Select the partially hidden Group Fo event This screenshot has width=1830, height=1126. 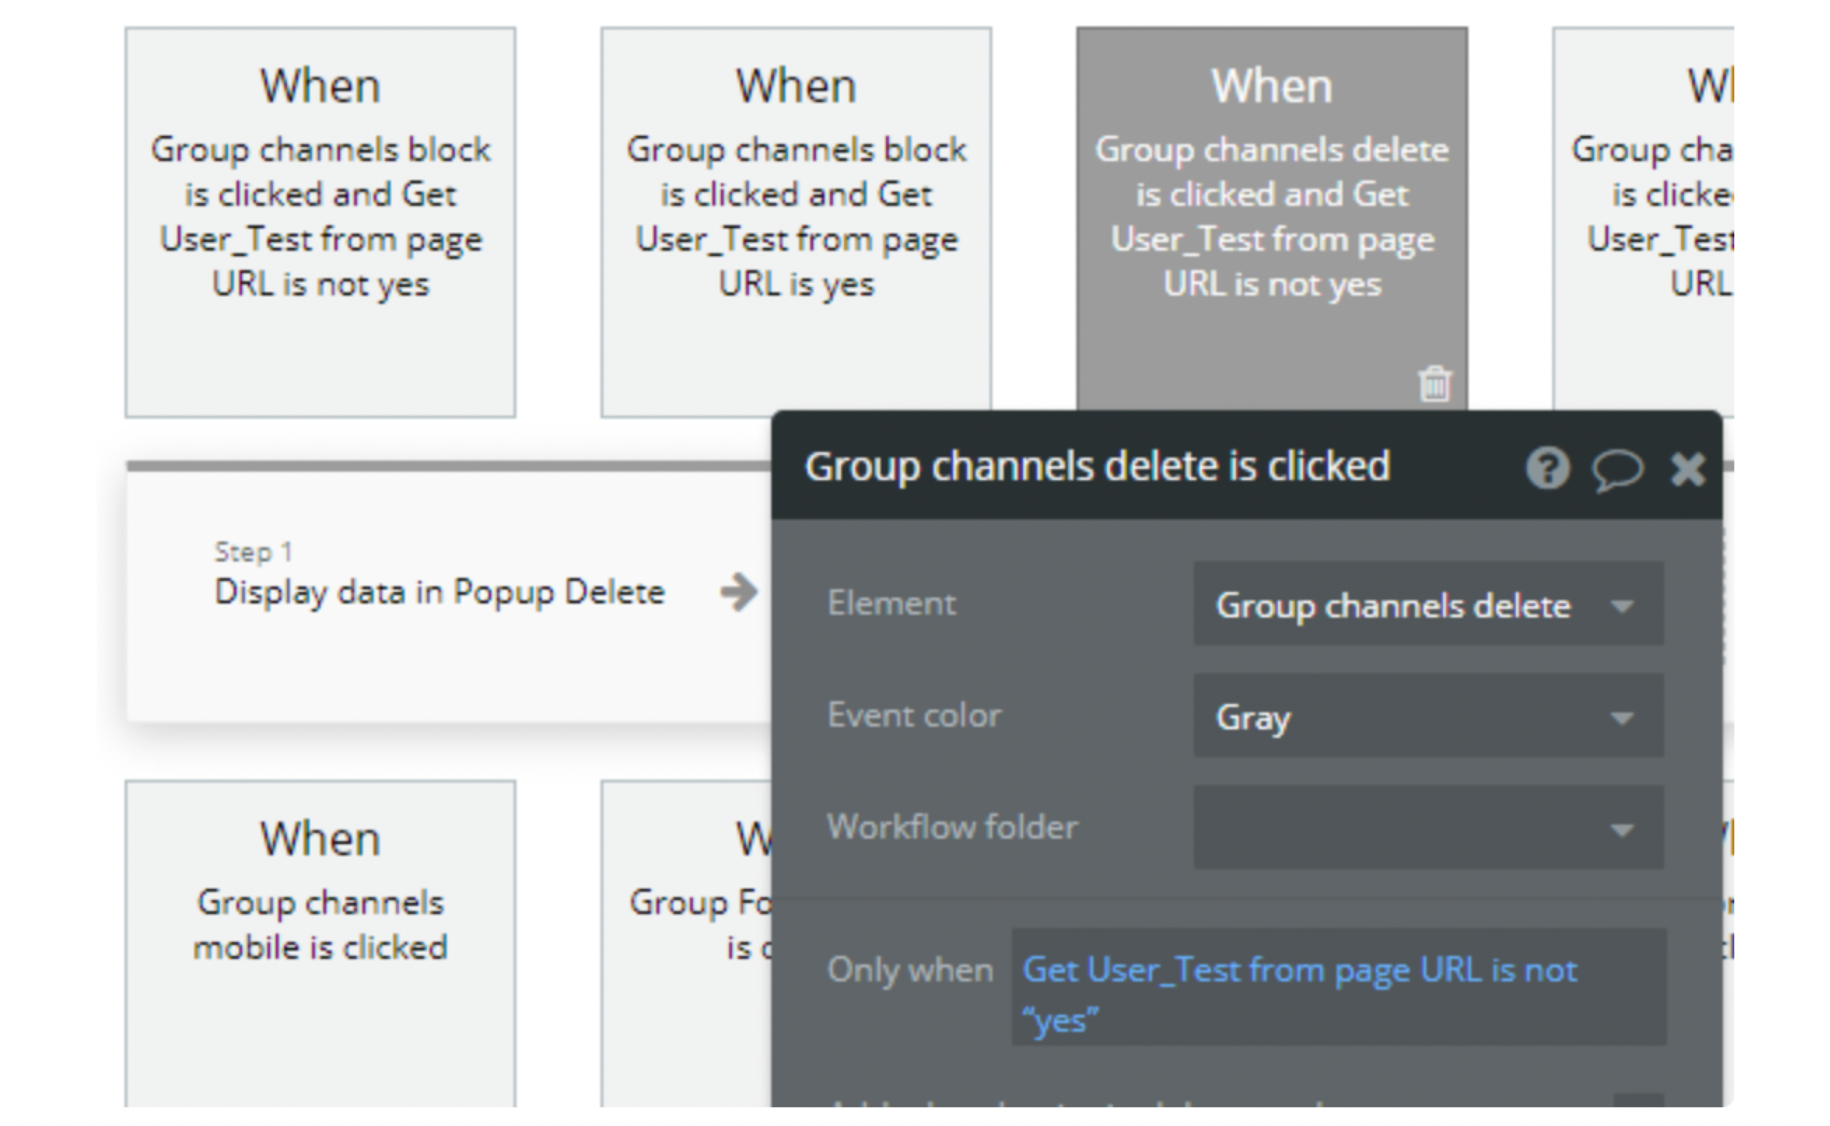point(690,925)
